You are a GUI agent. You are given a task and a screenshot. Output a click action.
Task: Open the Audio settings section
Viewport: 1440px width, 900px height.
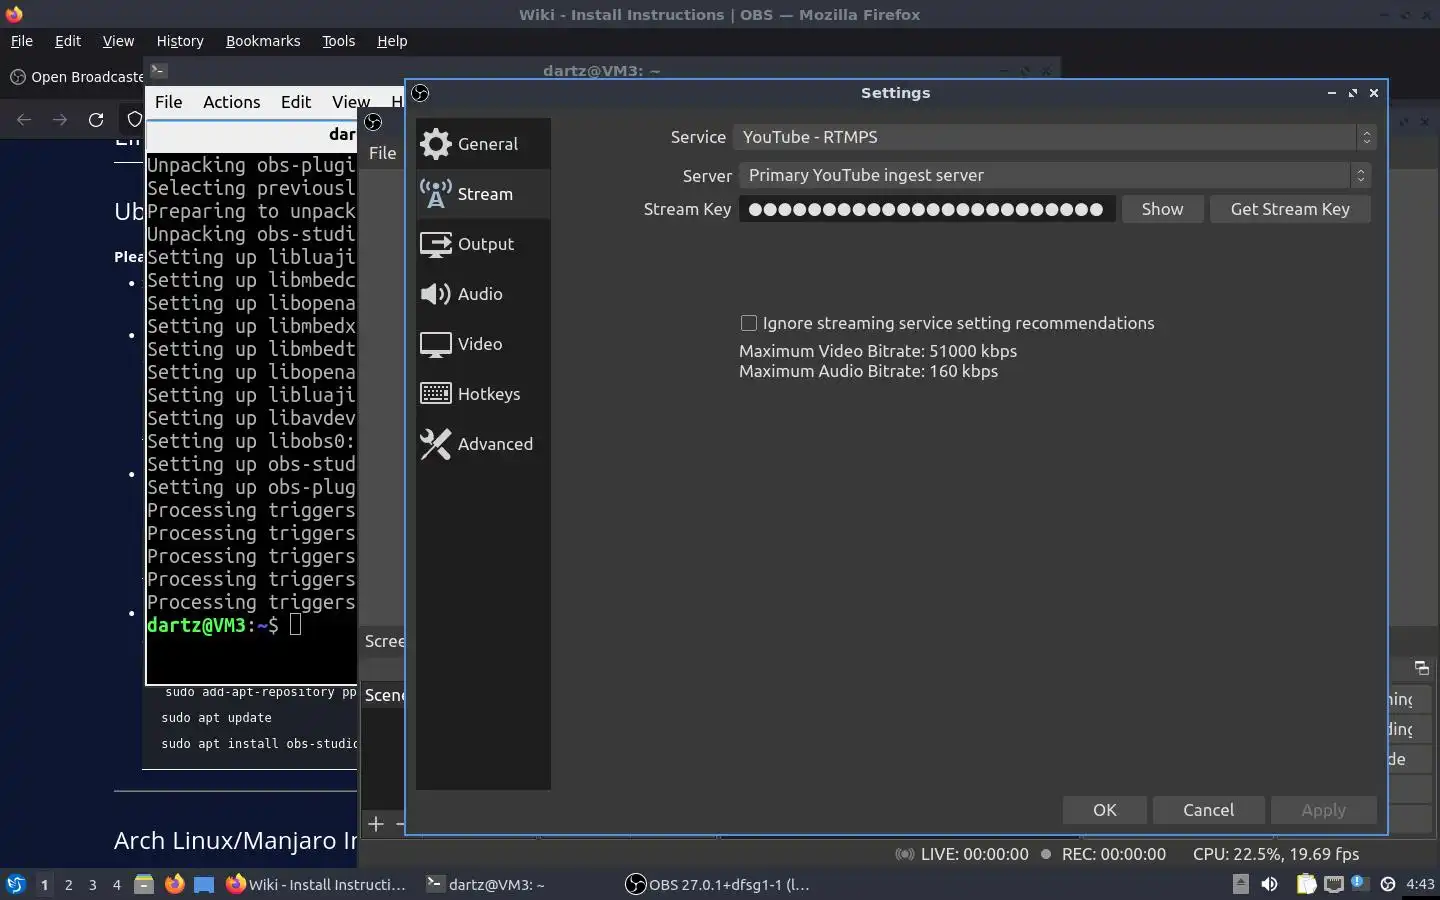click(483, 294)
